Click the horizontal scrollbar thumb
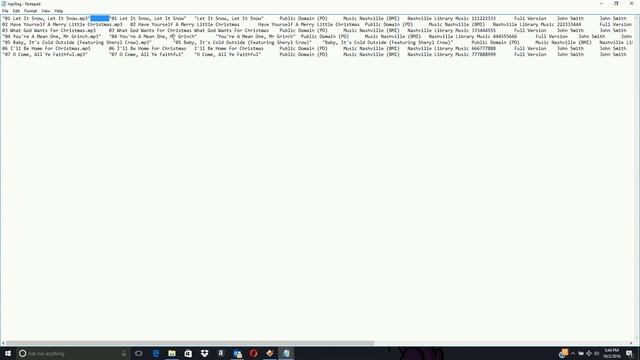 pos(190,343)
